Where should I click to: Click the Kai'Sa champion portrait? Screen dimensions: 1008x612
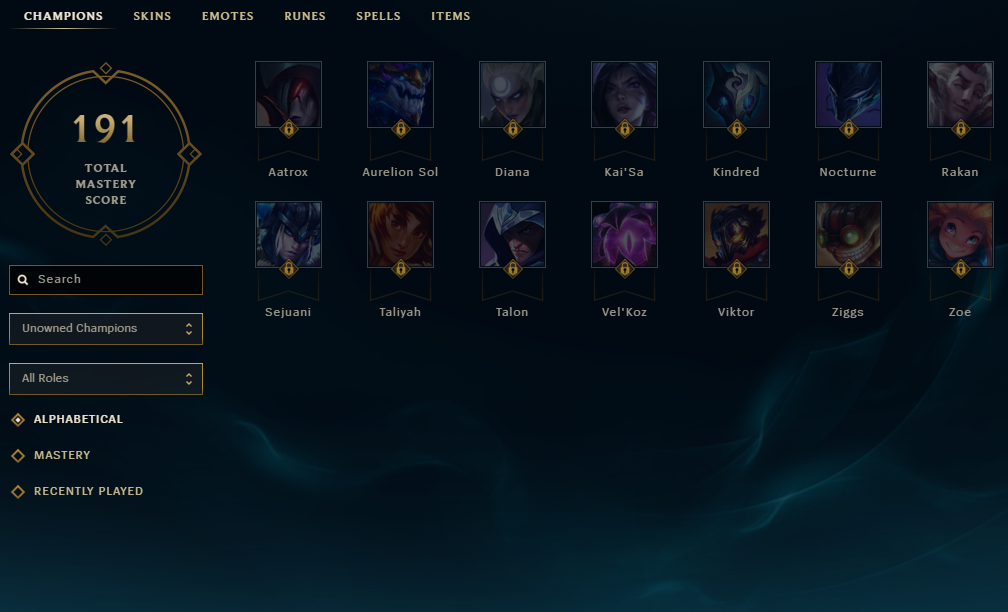(624, 94)
